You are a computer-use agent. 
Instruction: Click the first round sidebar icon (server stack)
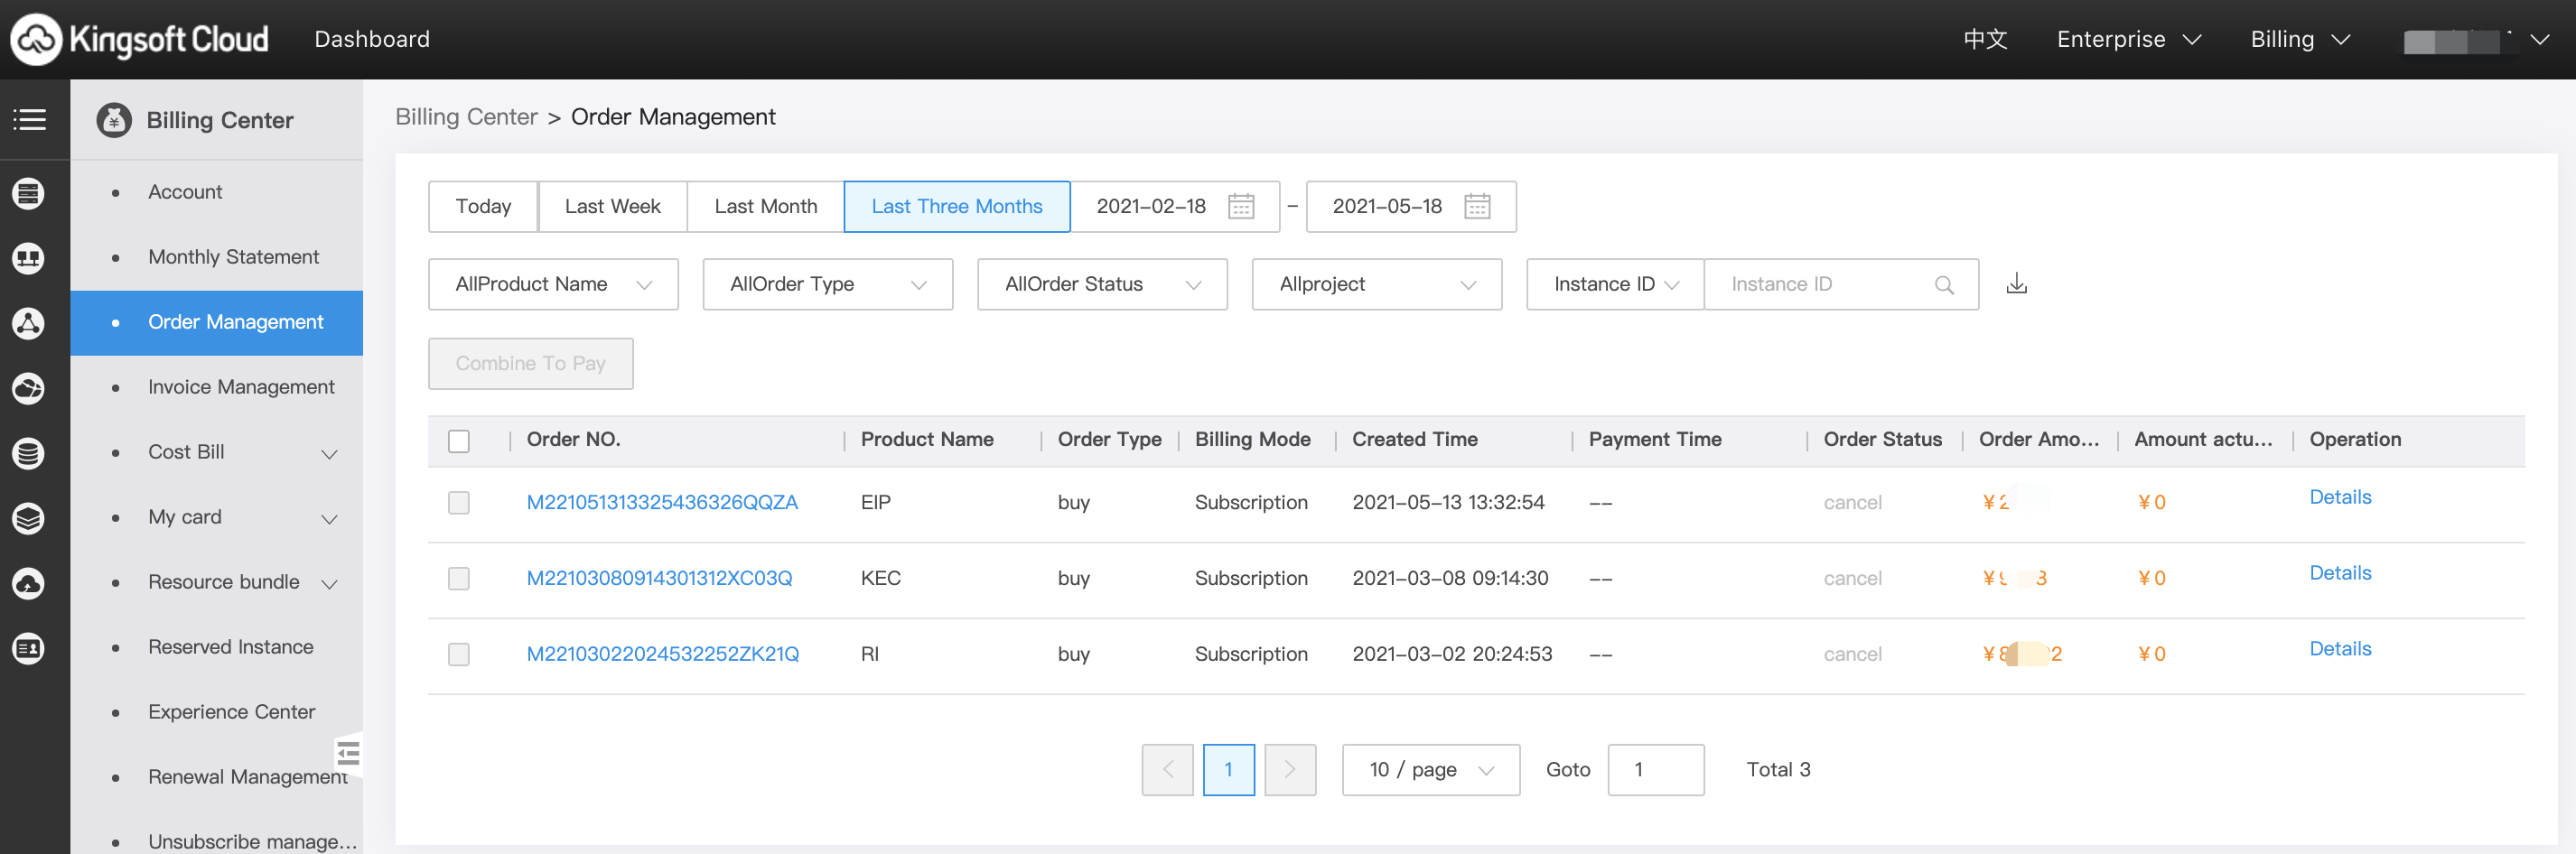pos(28,193)
